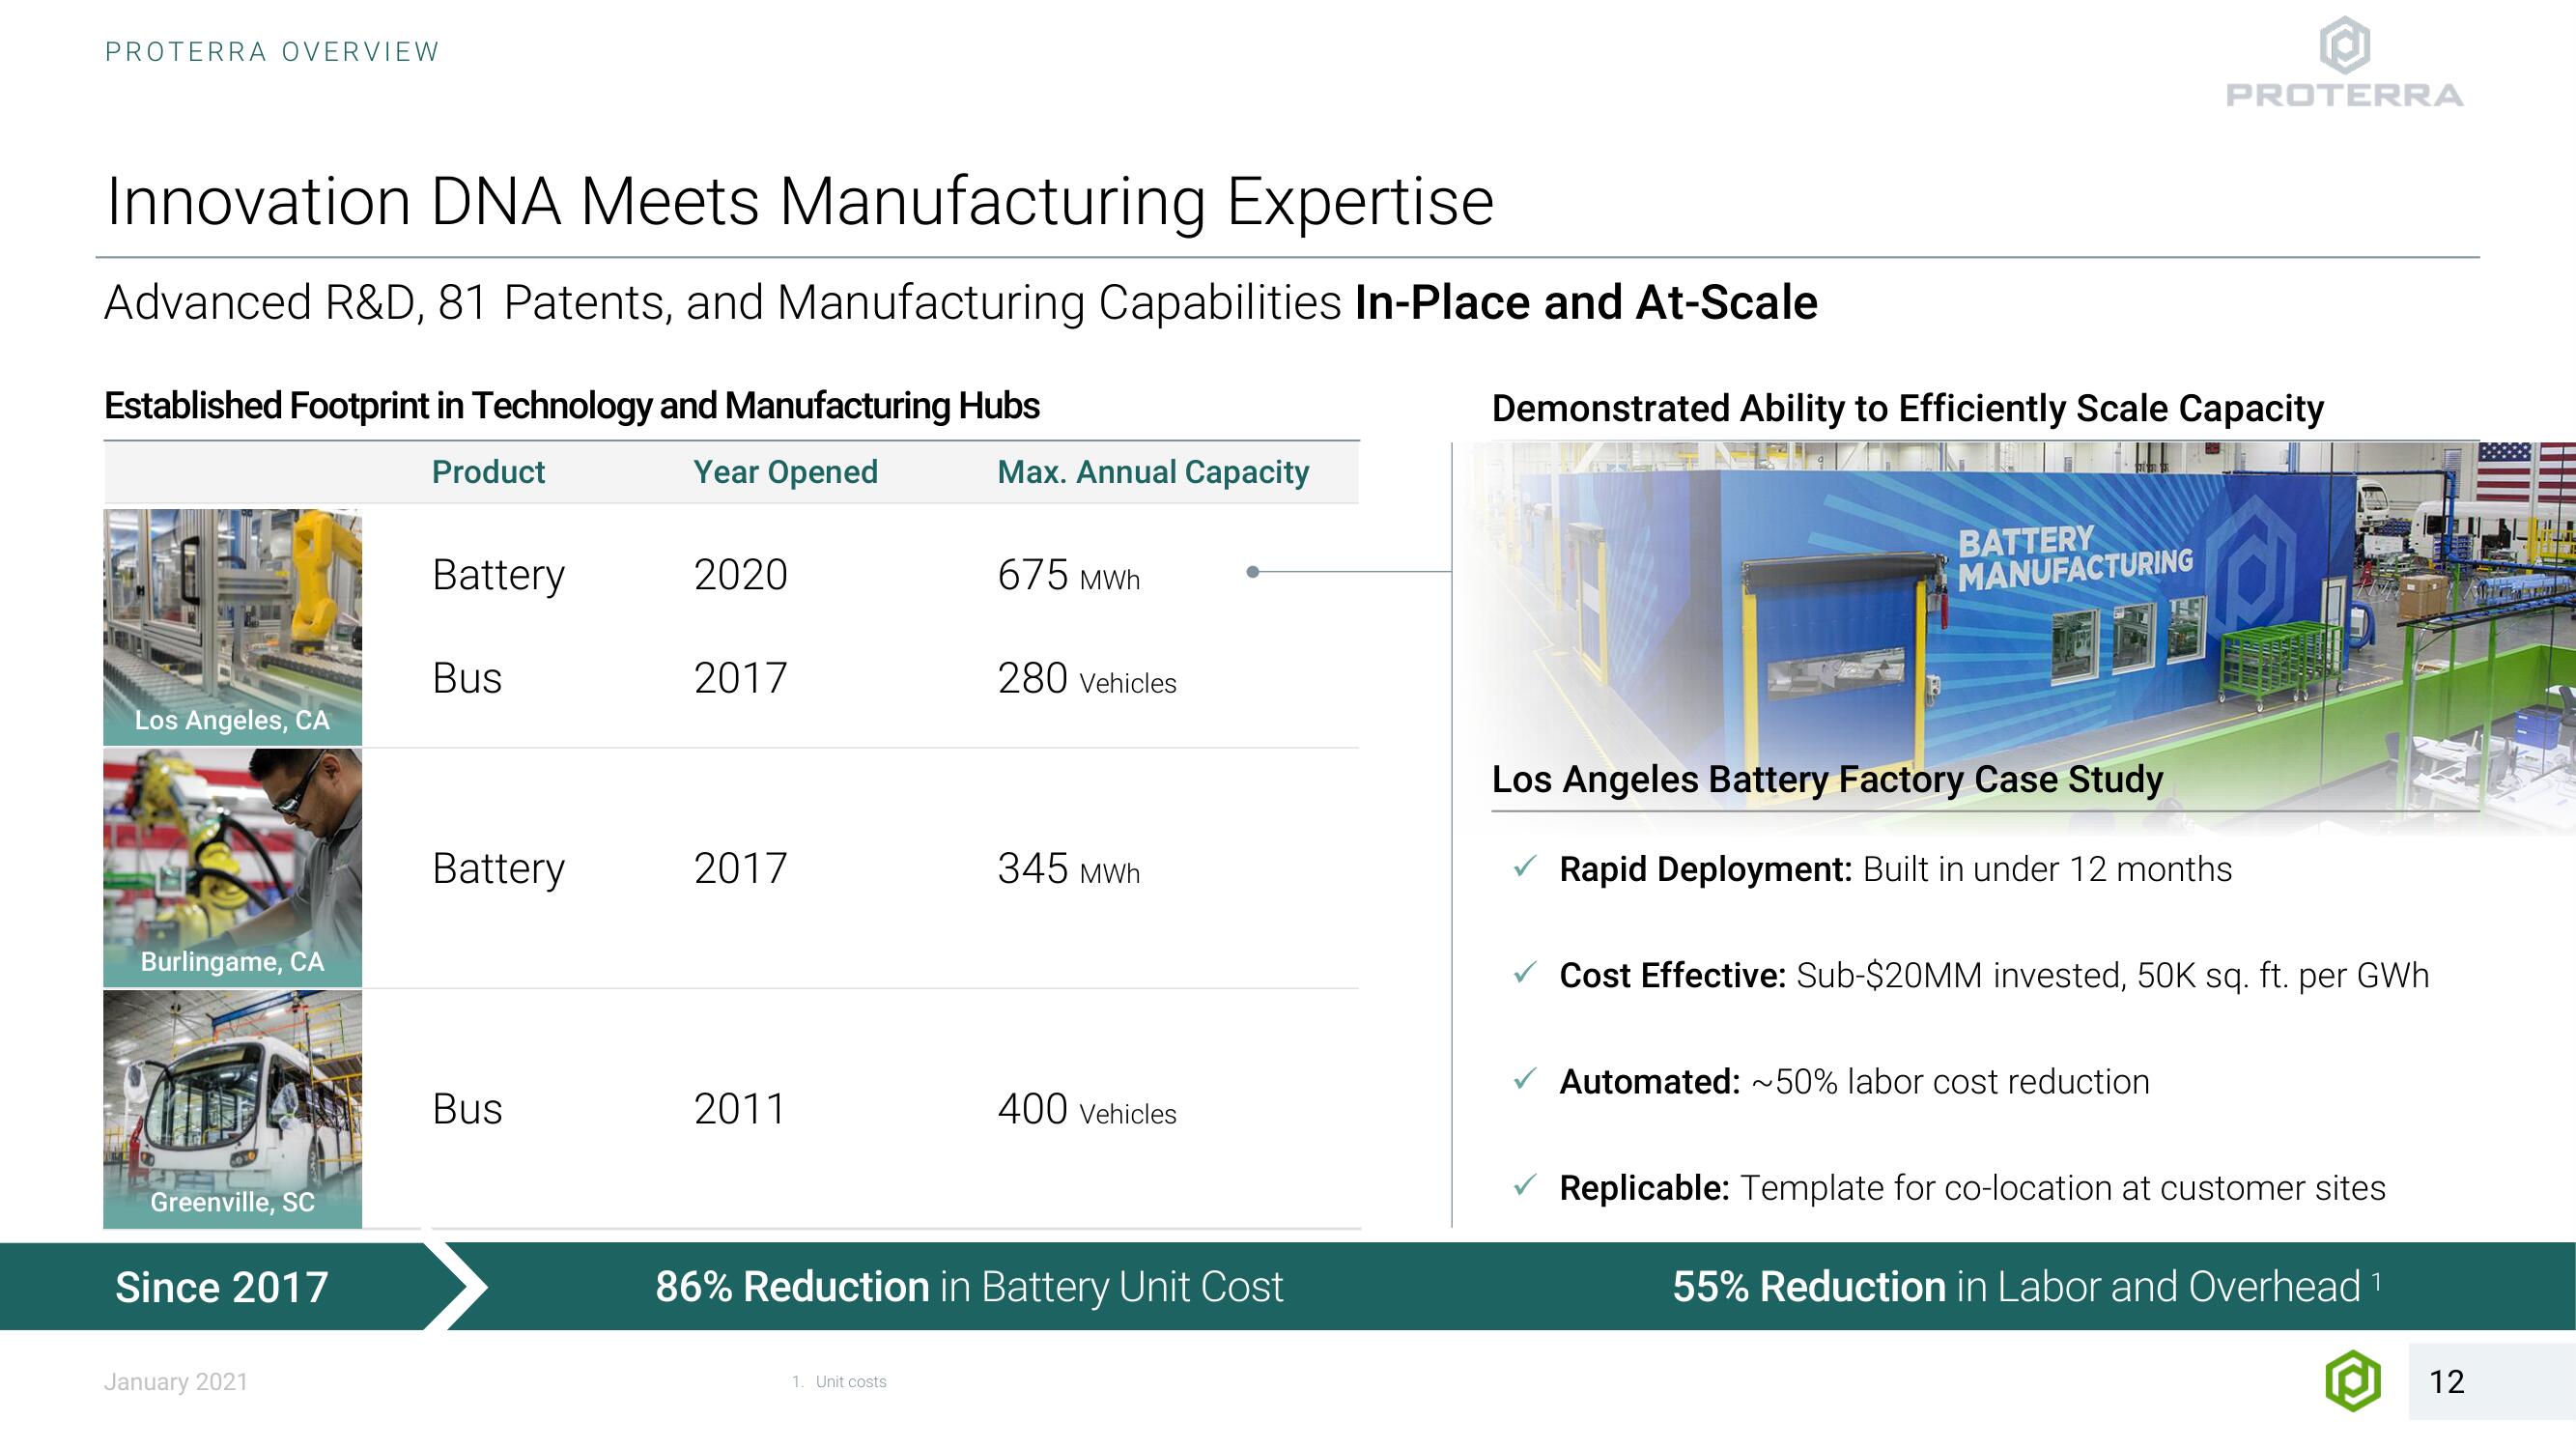Image resolution: width=2576 pixels, height=1449 pixels.
Task: Click the 2017 year beside 280 Vehicles
Action: [x=741, y=679]
